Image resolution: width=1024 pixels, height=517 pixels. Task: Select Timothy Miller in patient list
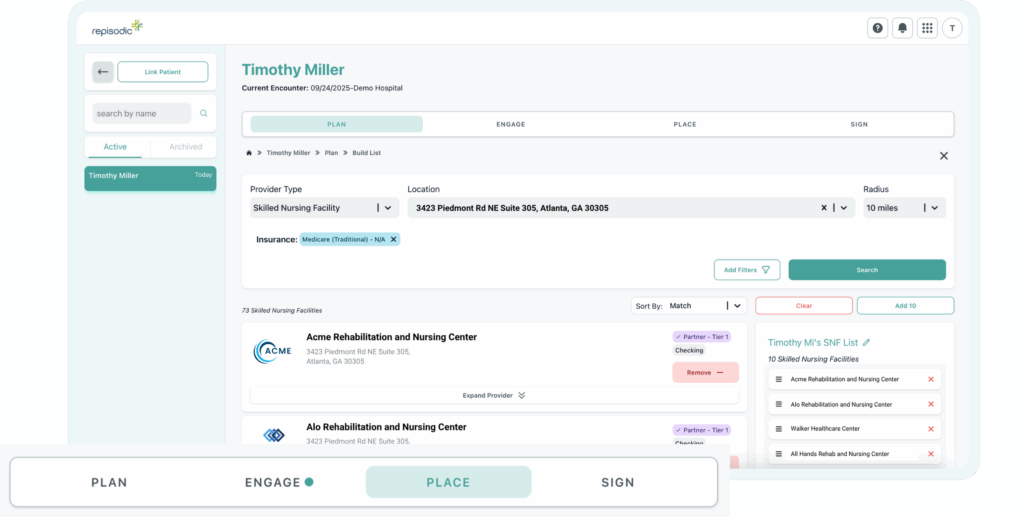pos(150,177)
